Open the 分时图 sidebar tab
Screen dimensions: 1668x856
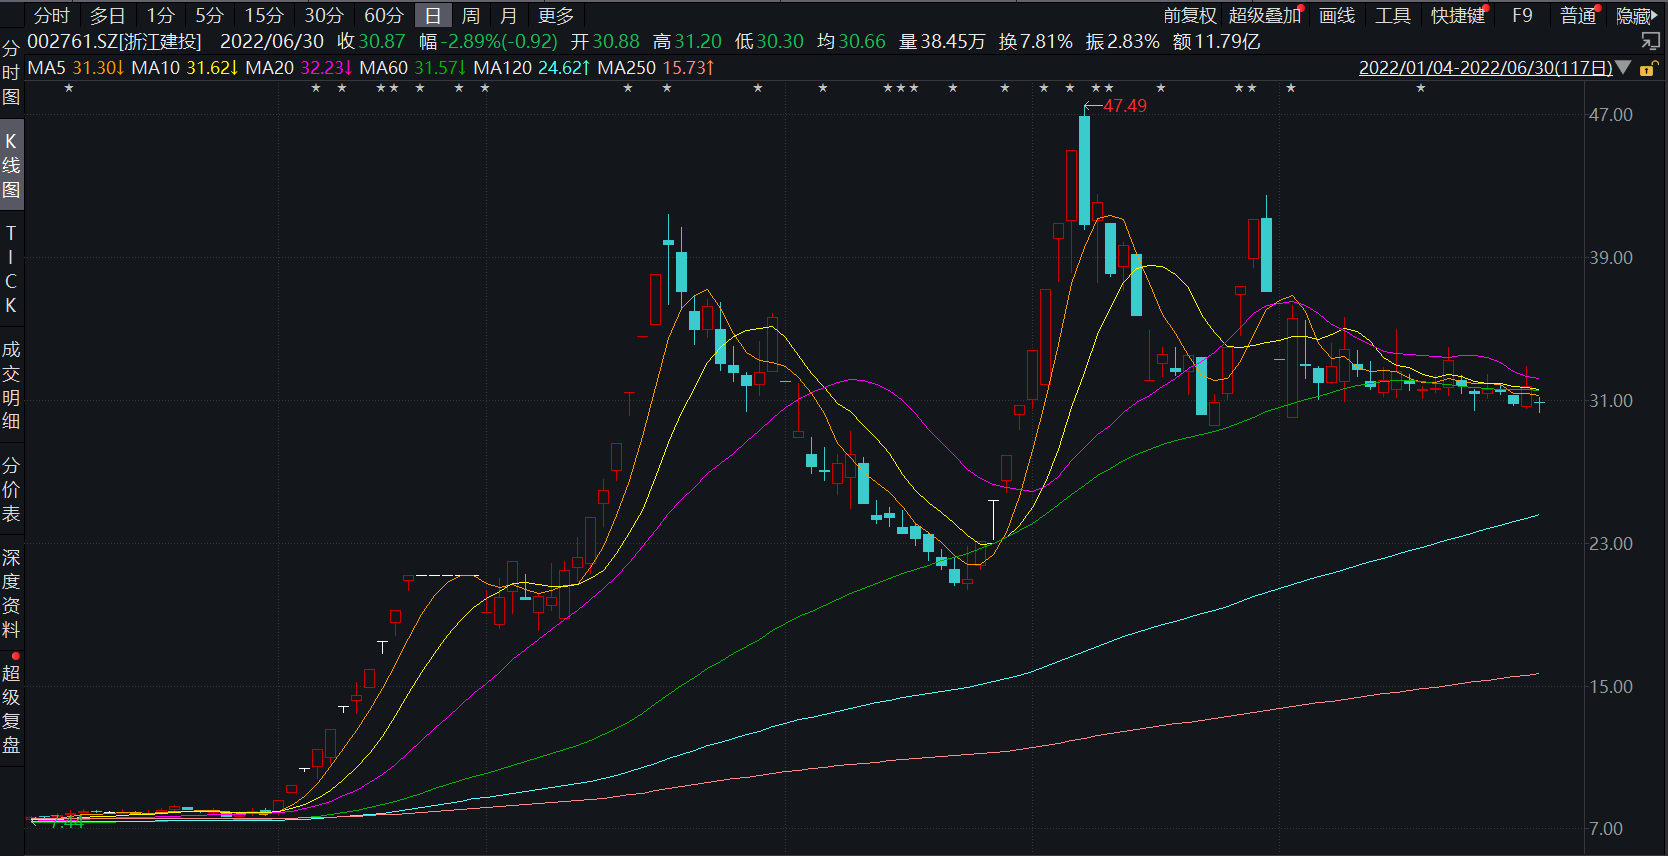click(x=11, y=73)
